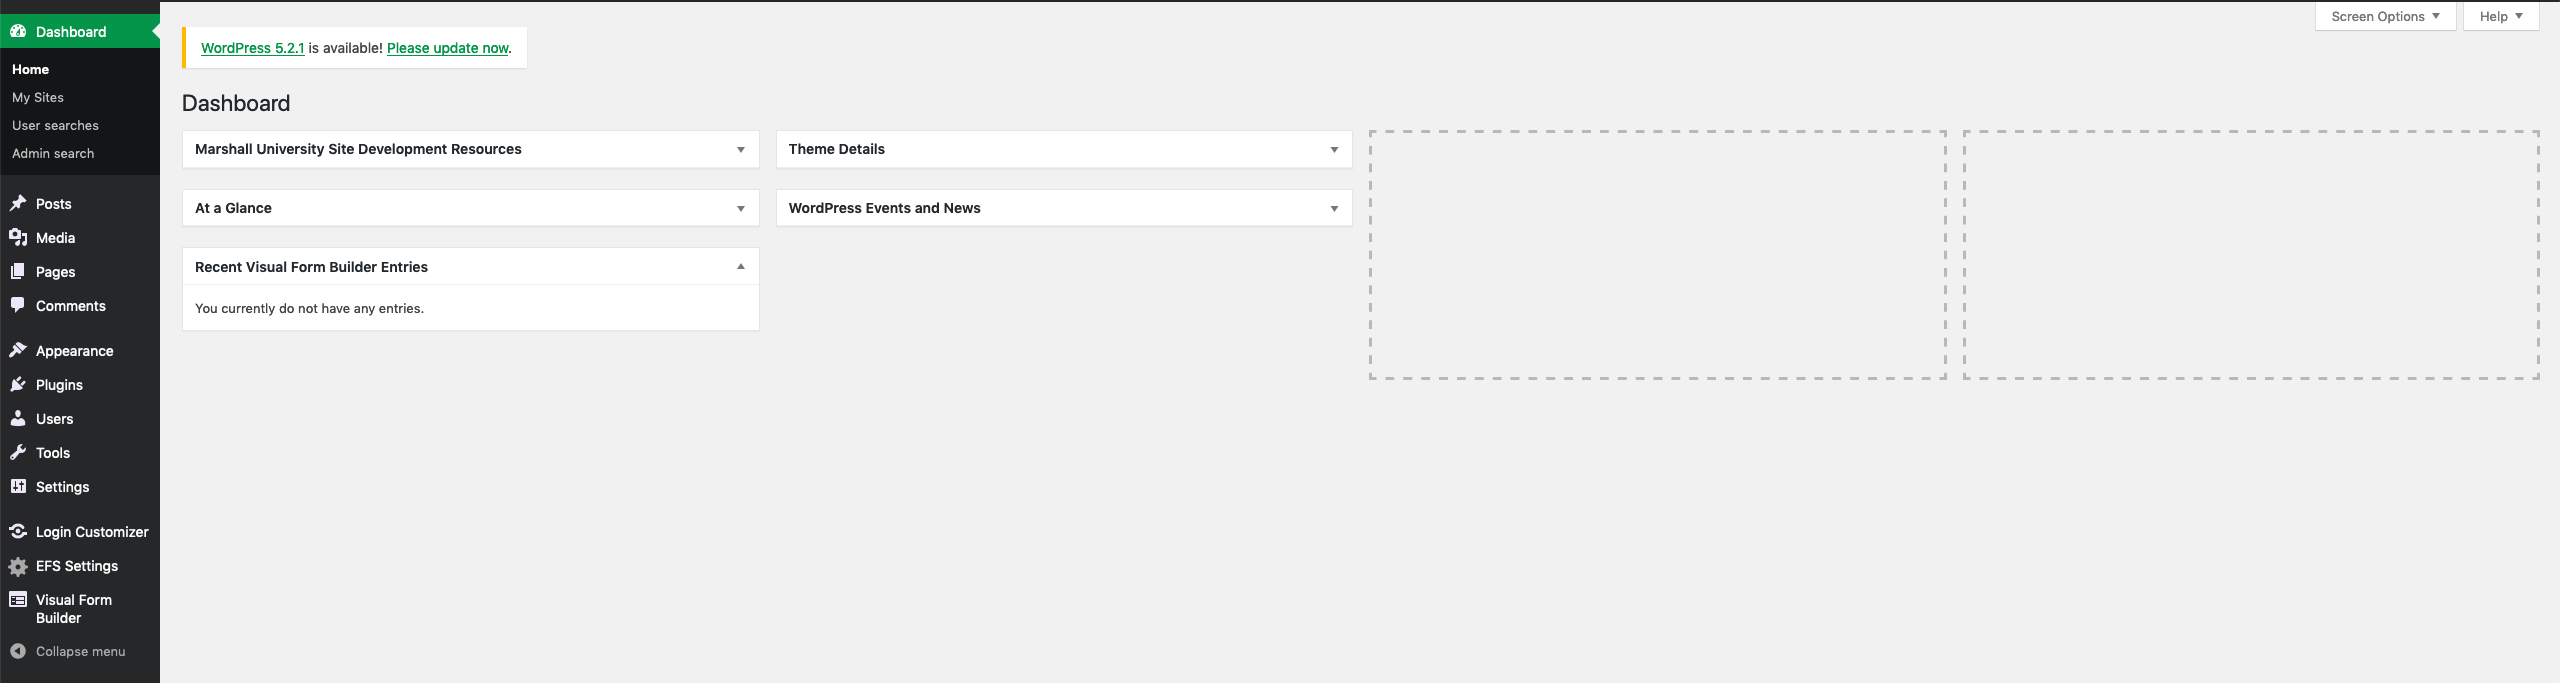Expand the Theme Details widget
Screen dimensions: 2560x683
click(1334, 149)
